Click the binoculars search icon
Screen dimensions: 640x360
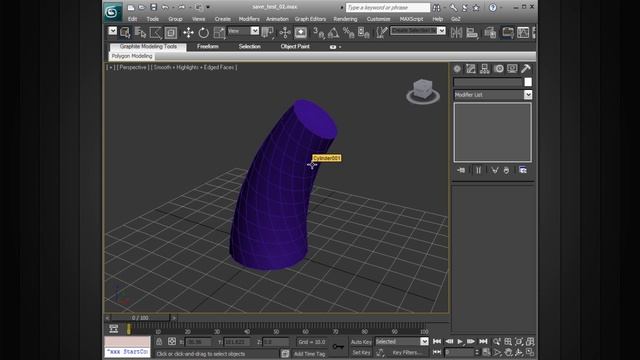[x=436, y=7]
